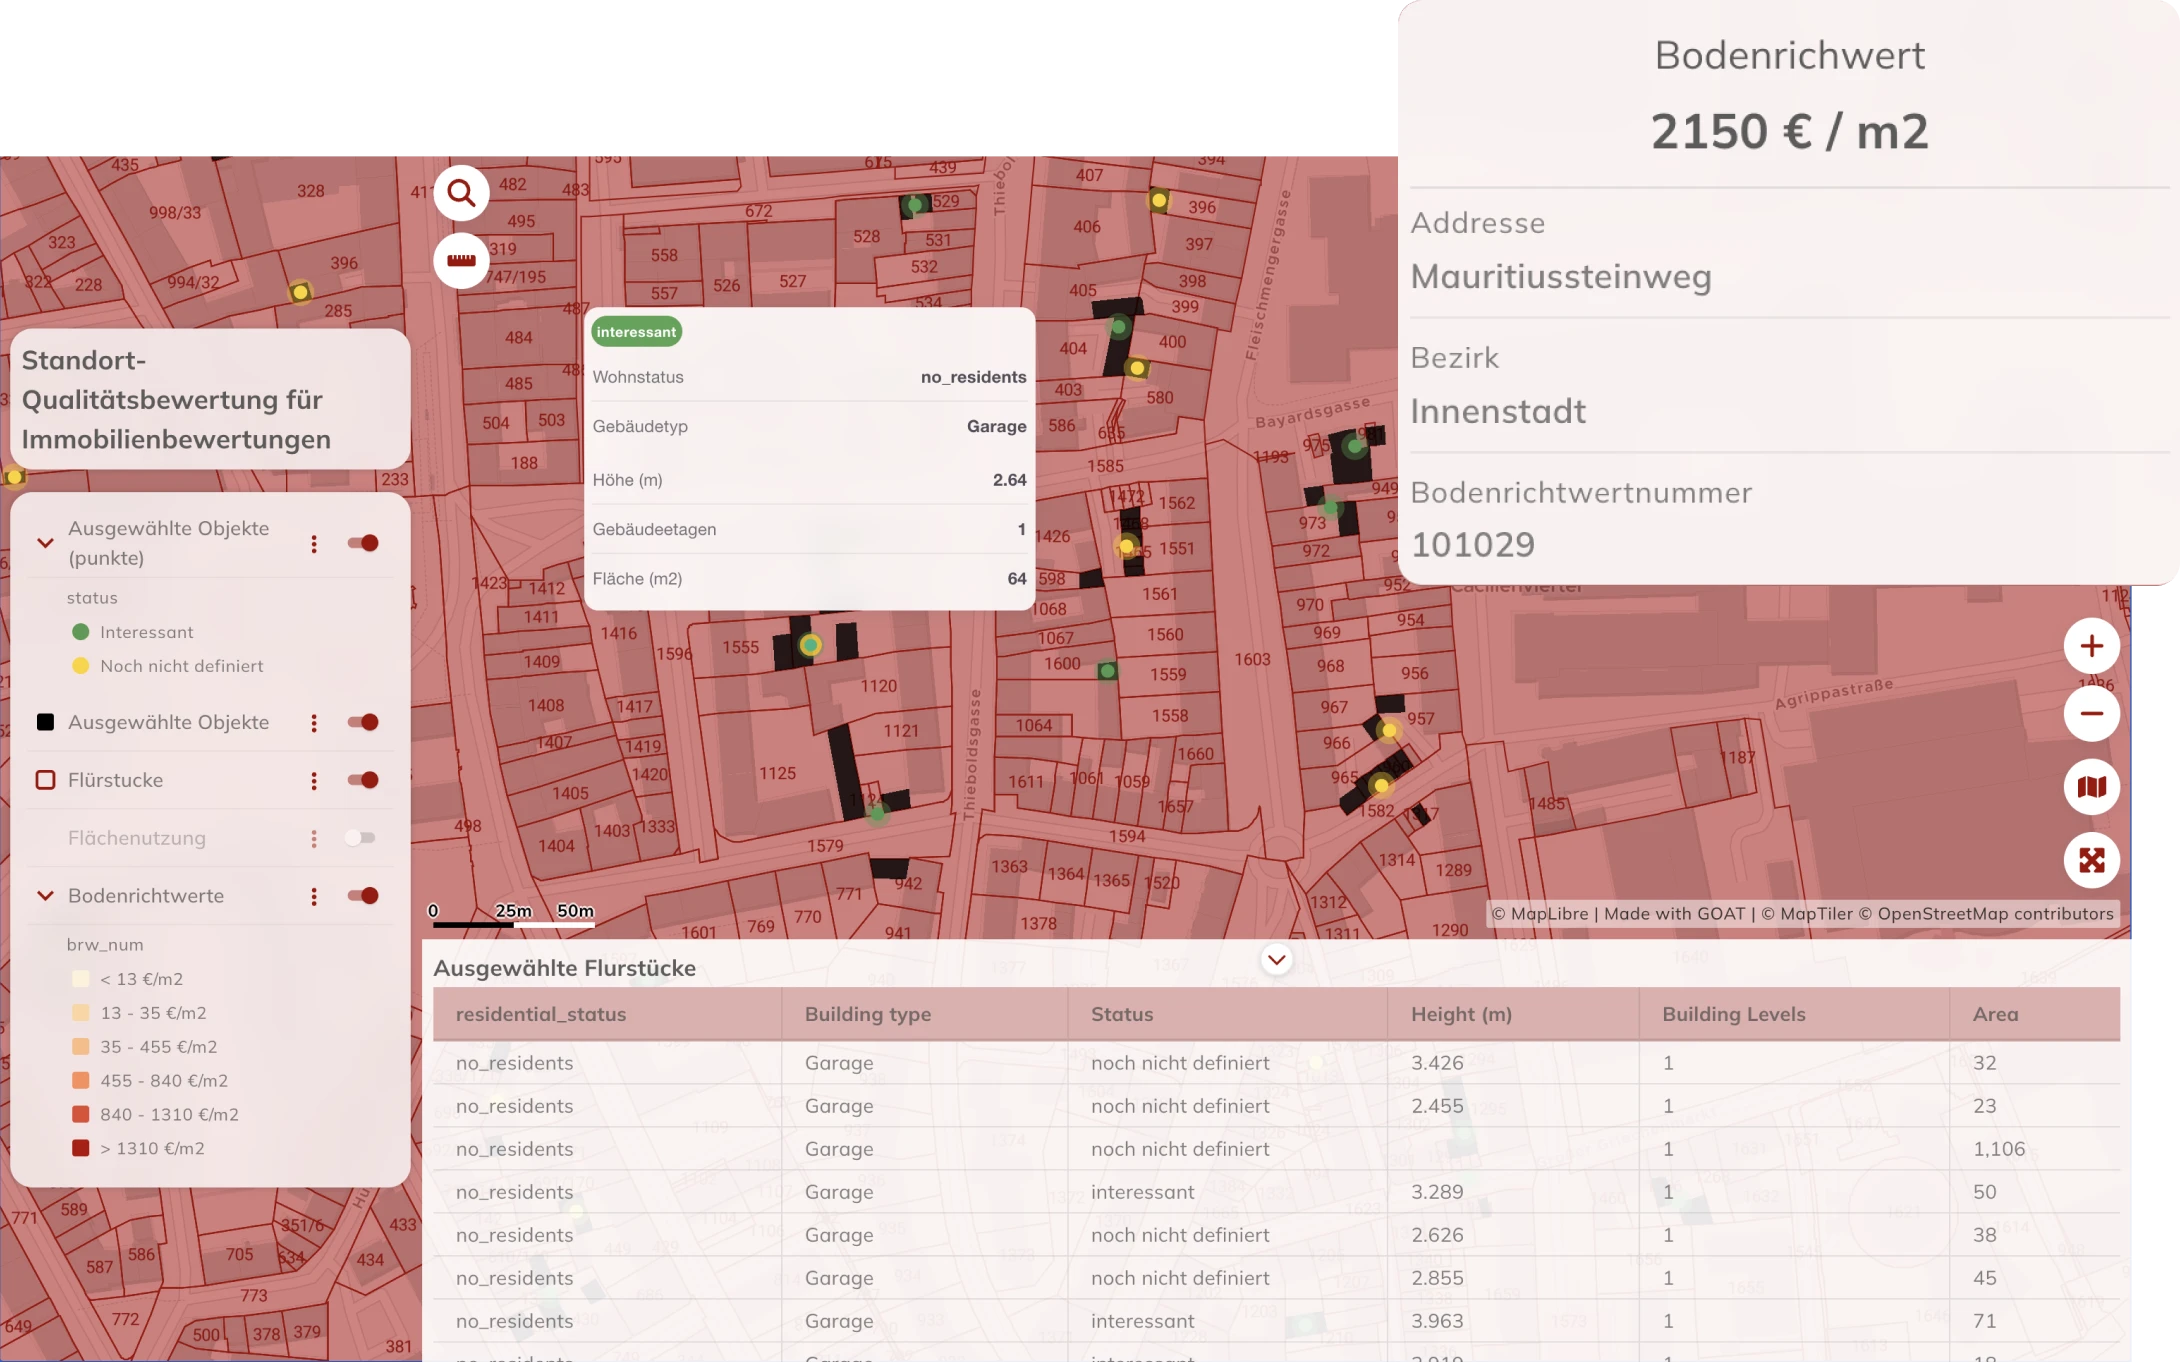Click the > 1310 €/m2 color swatch

(x=81, y=1148)
